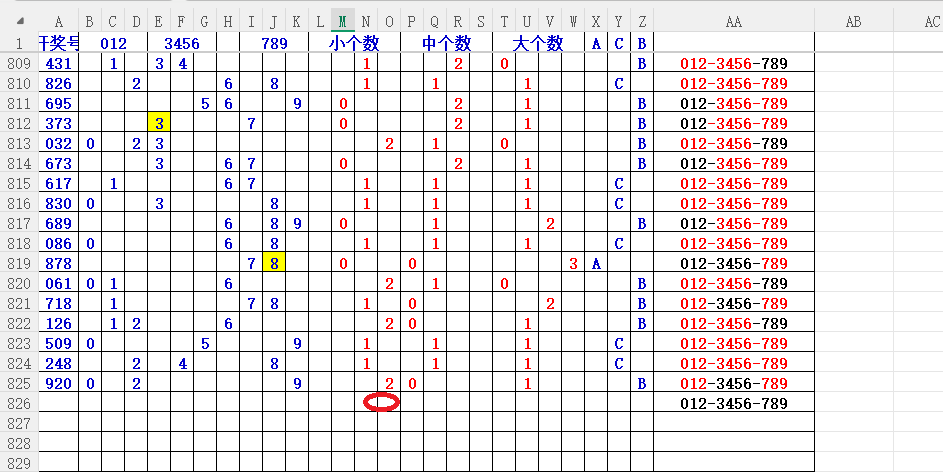Select cell containing 248 in column A
This screenshot has width=943, height=472.
[x=58, y=363]
